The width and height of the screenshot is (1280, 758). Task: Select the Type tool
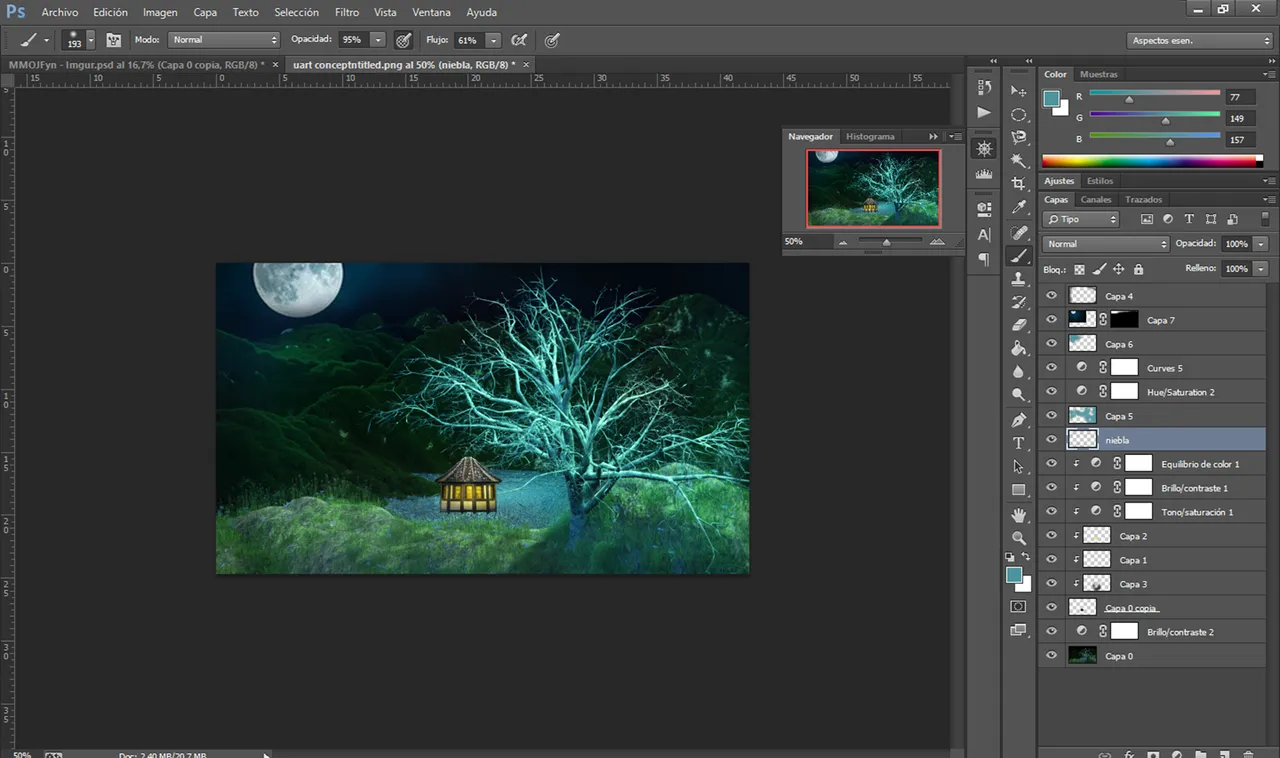tap(1018, 443)
